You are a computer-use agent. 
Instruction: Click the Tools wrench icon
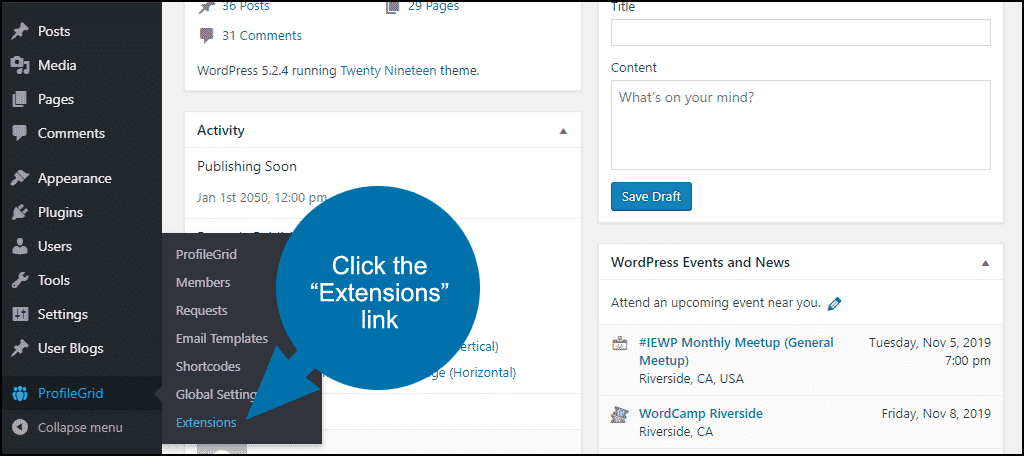coord(20,280)
